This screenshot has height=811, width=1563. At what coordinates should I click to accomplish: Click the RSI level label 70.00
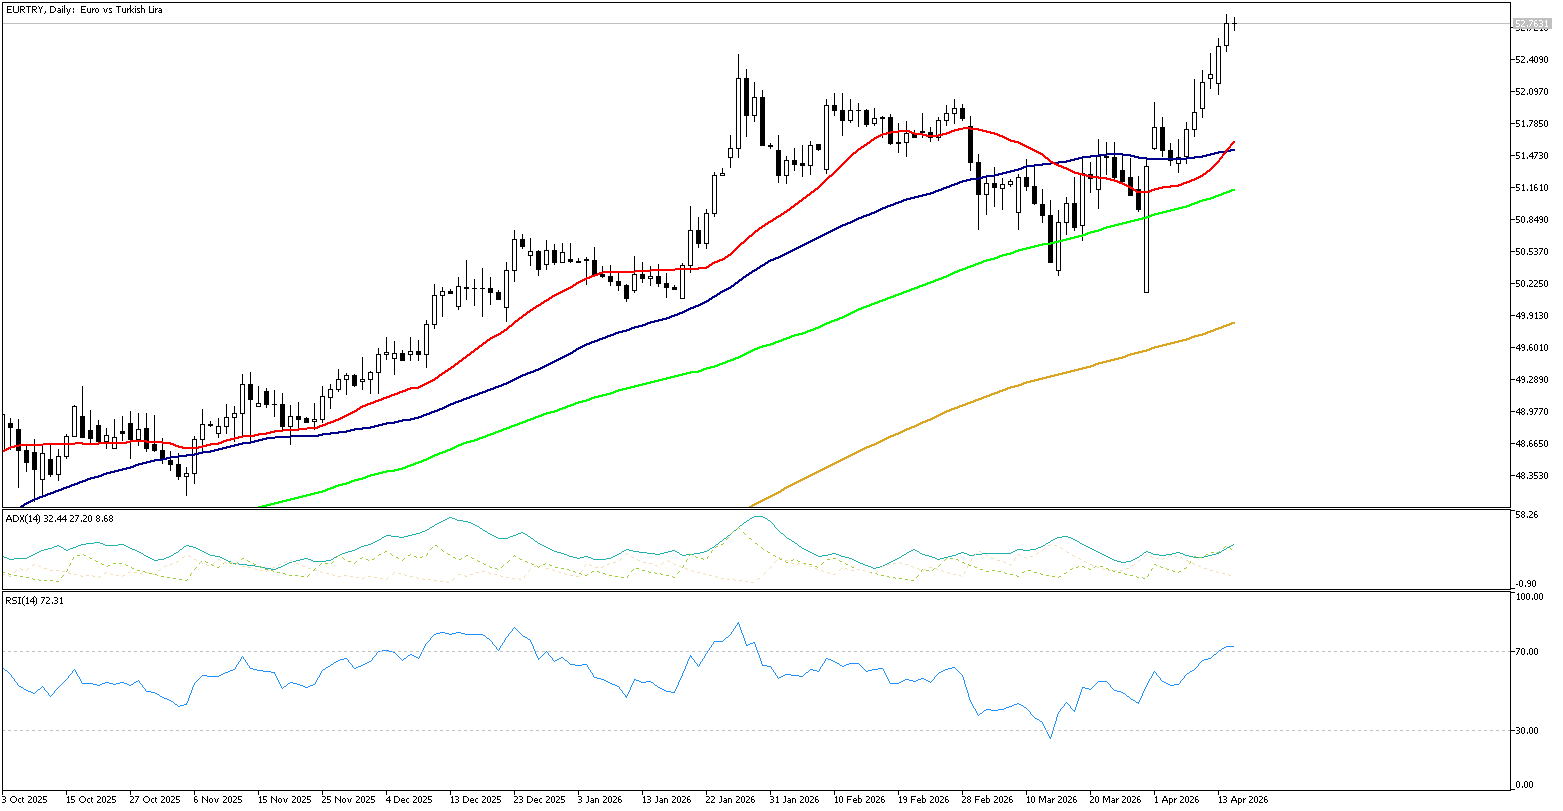(x=1527, y=652)
